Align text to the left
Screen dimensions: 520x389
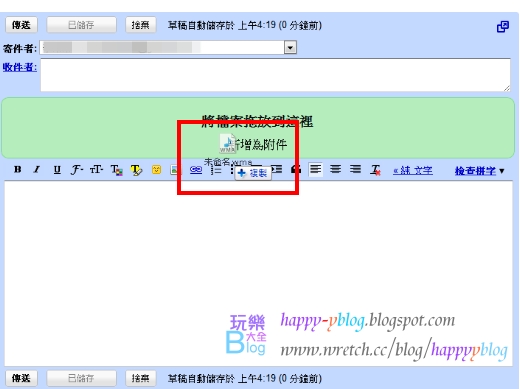pyautogui.click(x=315, y=169)
